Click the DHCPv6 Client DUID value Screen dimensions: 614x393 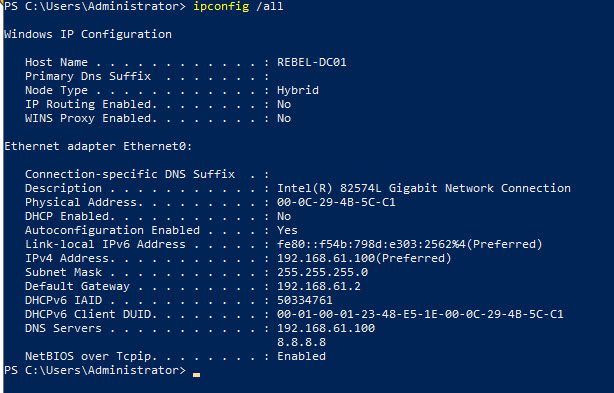(420, 314)
